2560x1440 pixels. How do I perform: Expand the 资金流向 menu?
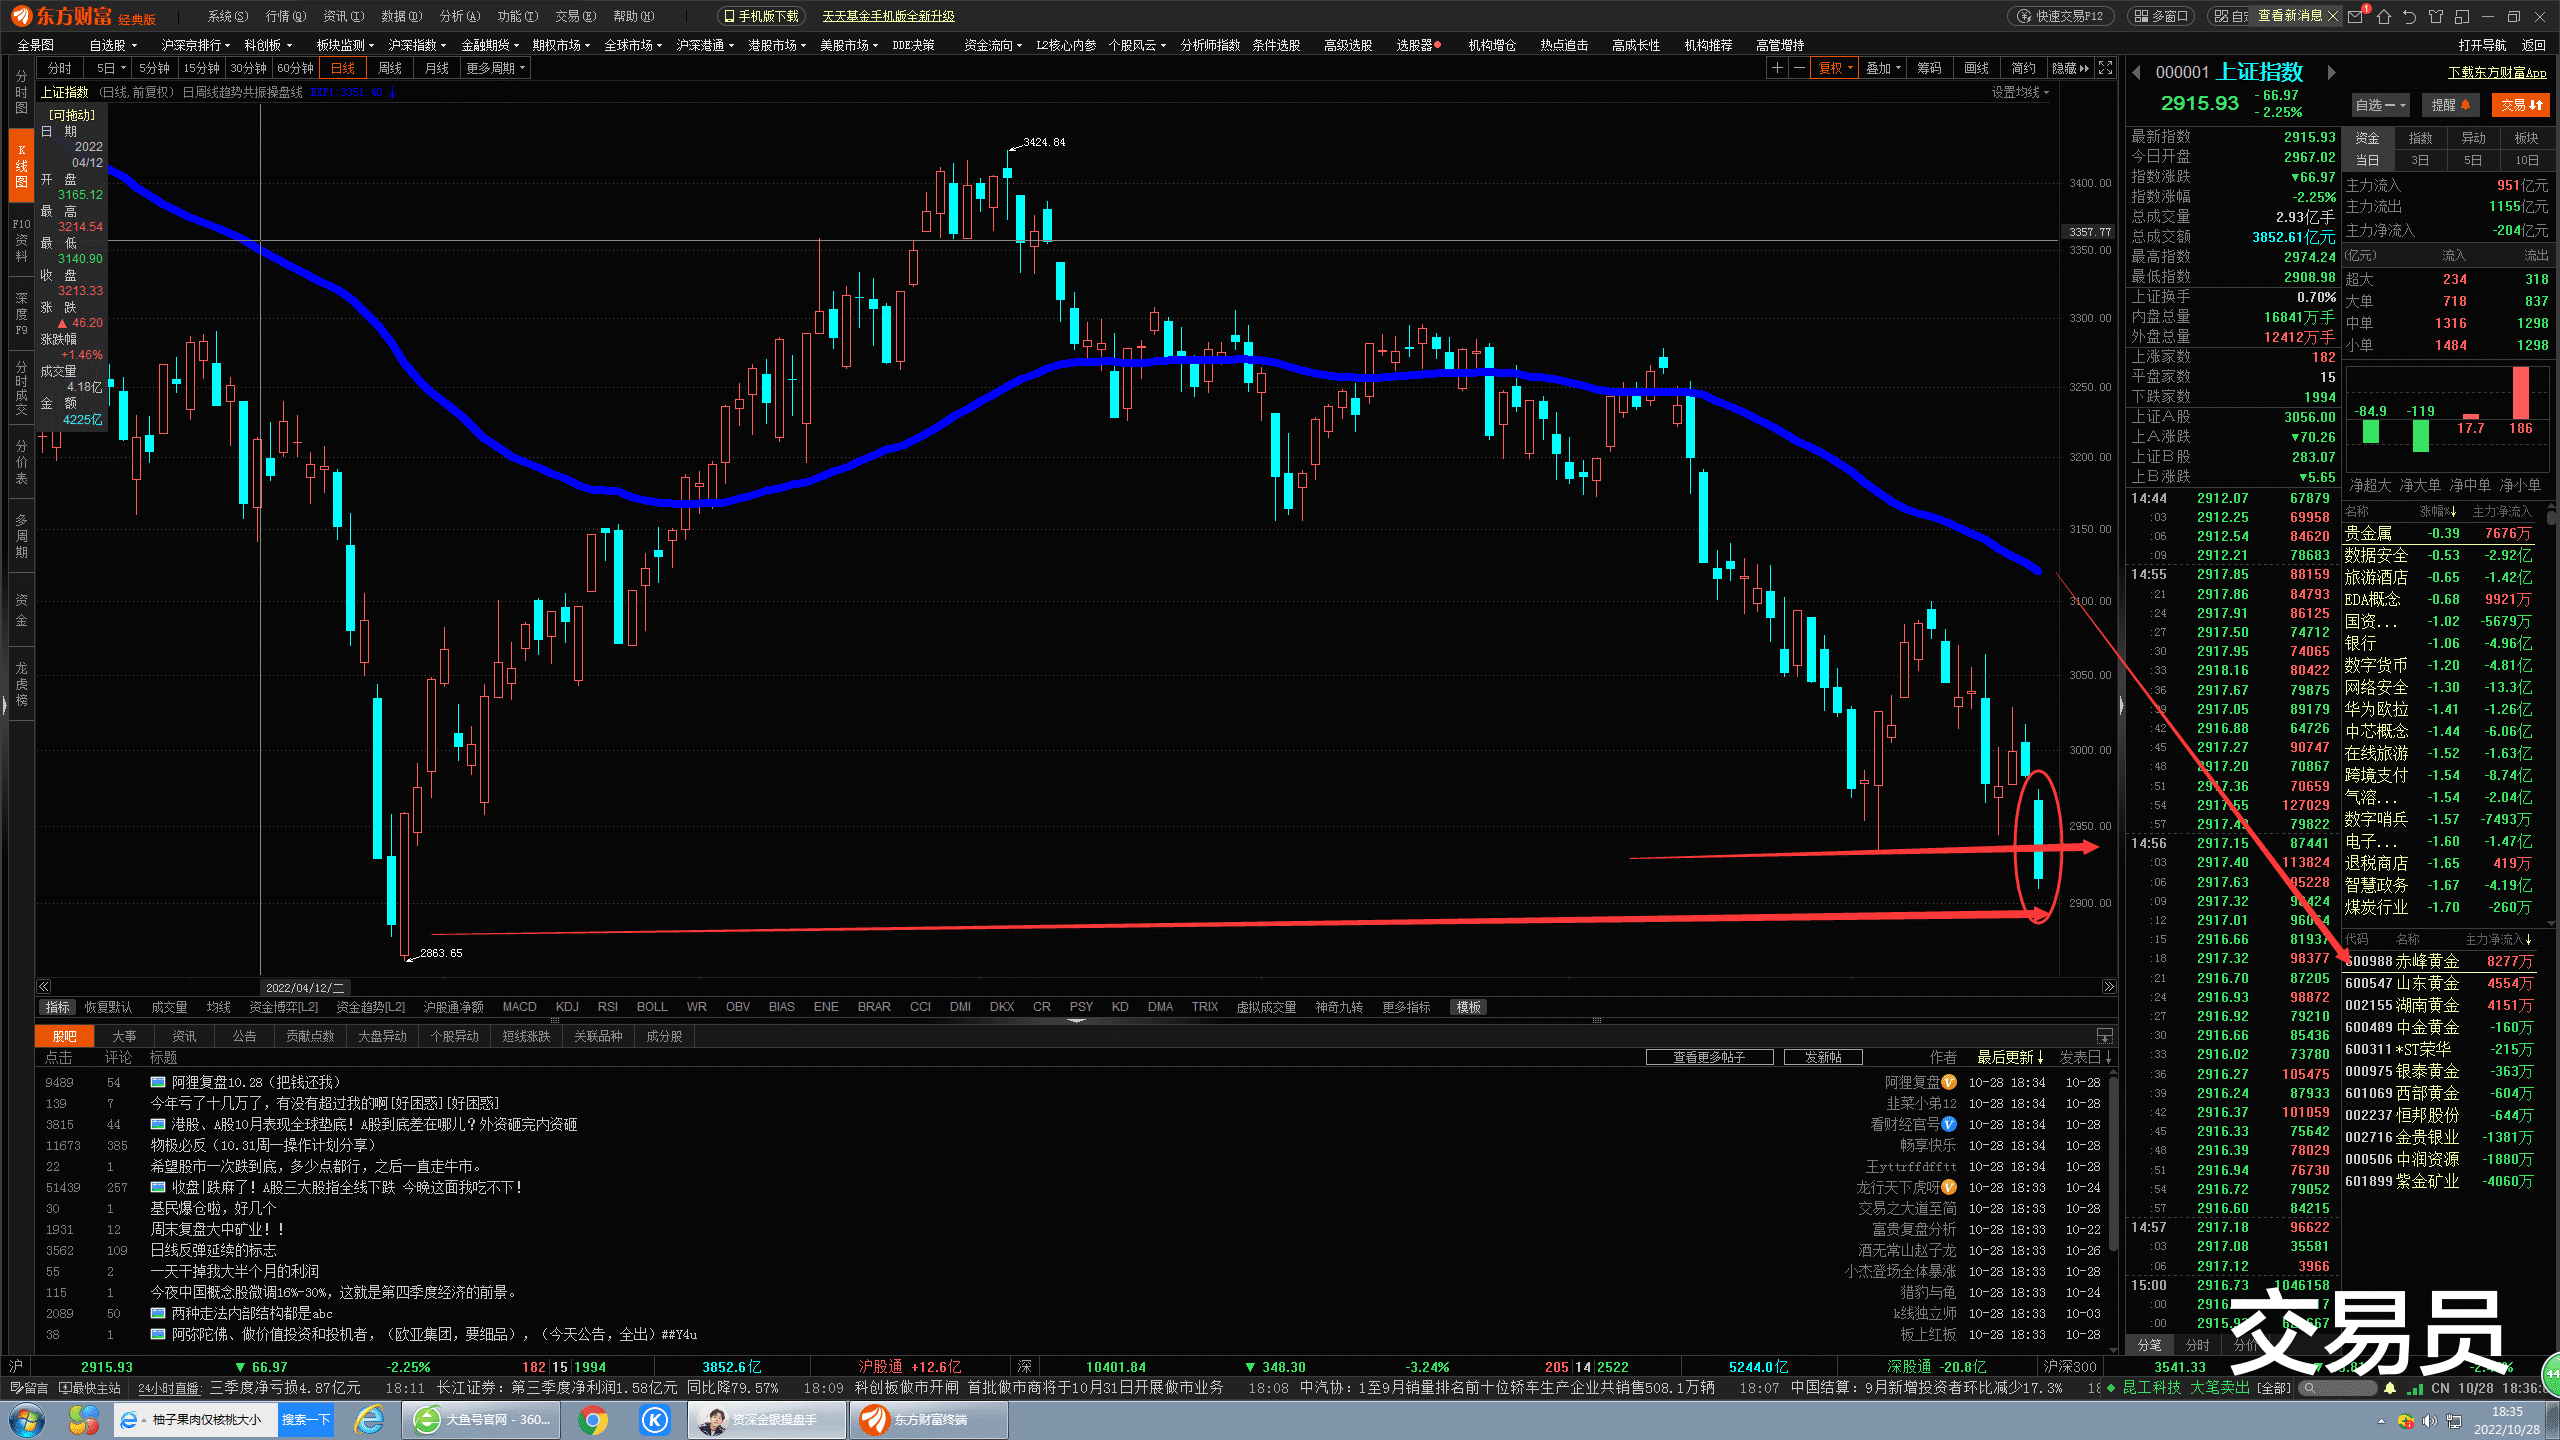coord(993,45)
